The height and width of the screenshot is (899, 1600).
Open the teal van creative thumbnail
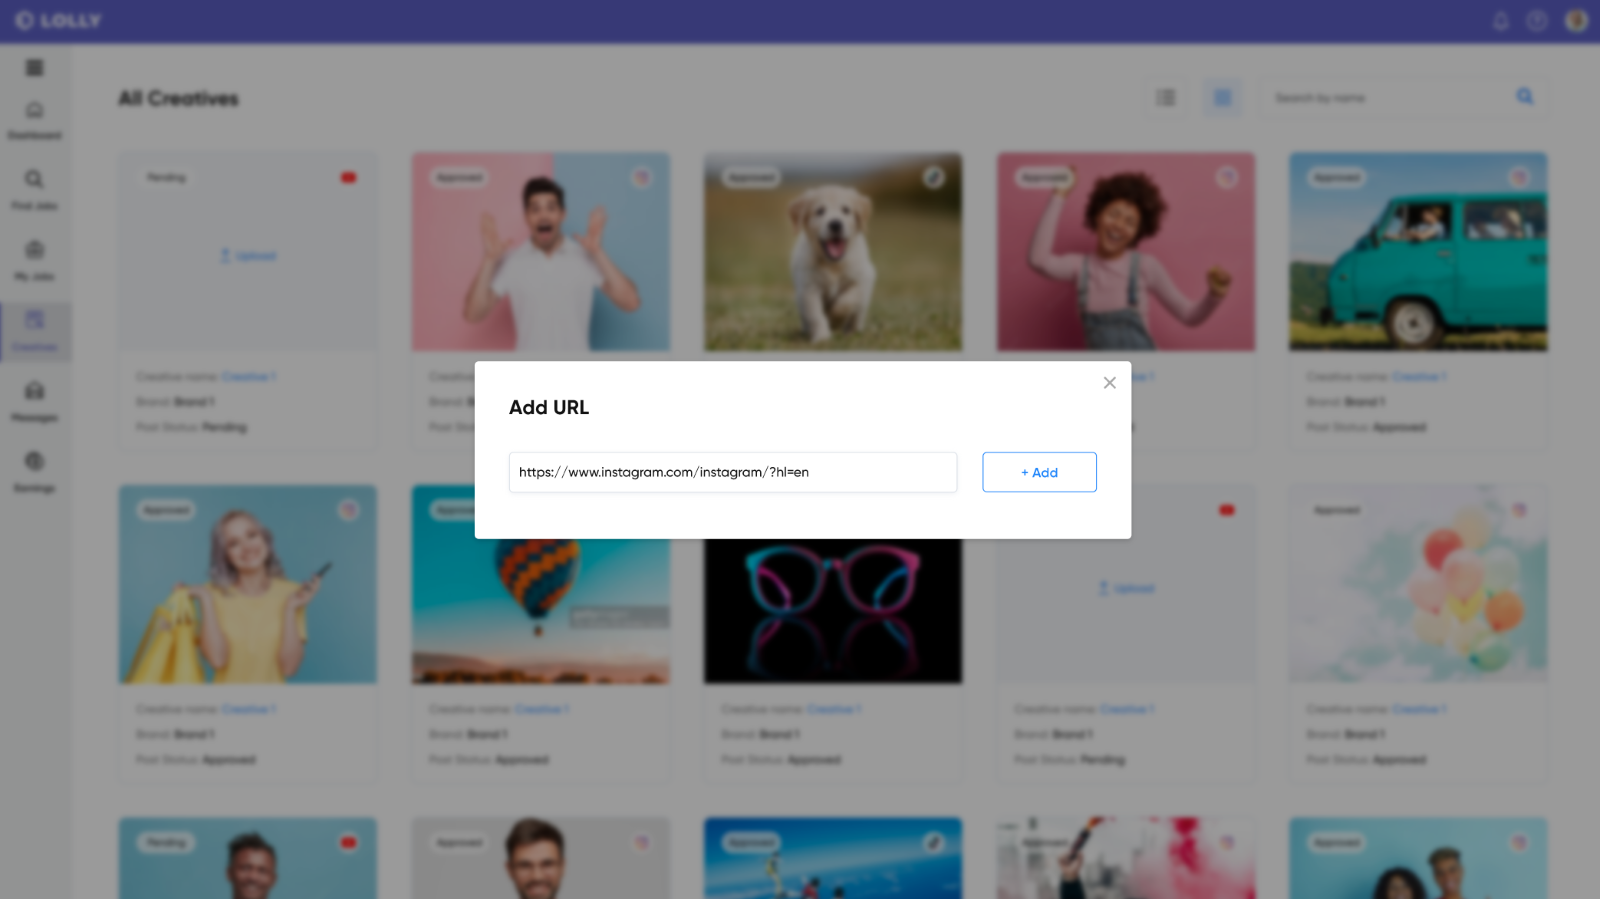[x=1418, y=251]
